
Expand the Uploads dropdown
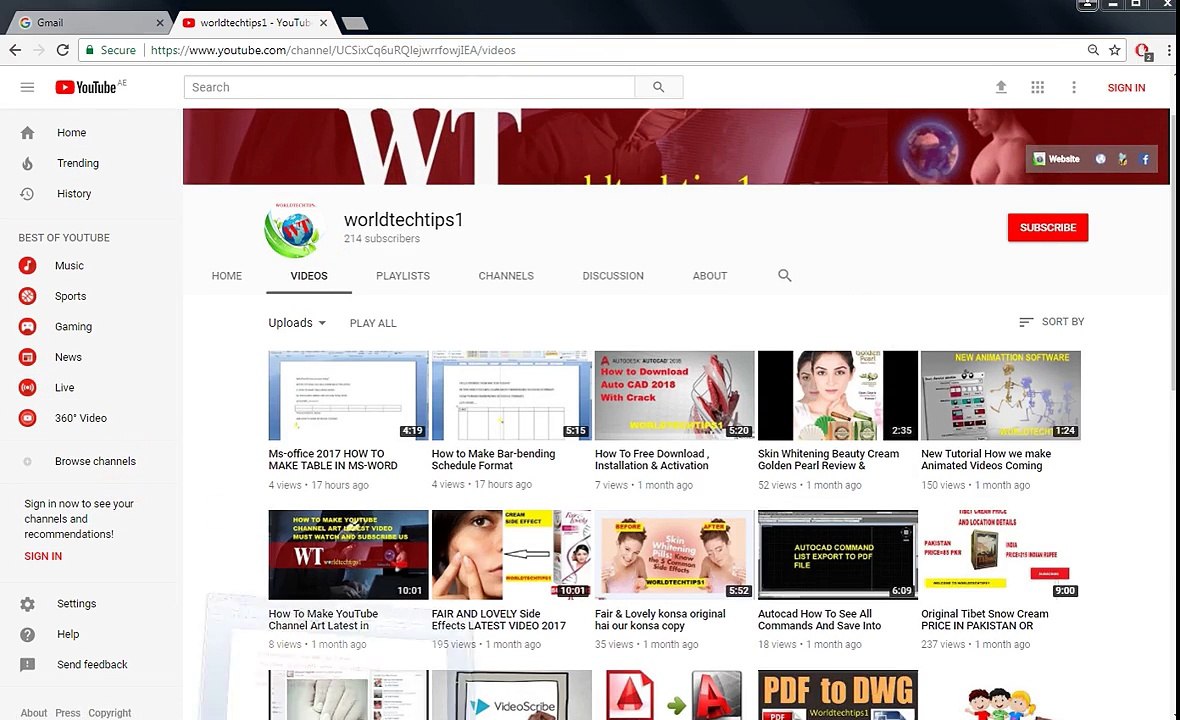click(297, 323)
